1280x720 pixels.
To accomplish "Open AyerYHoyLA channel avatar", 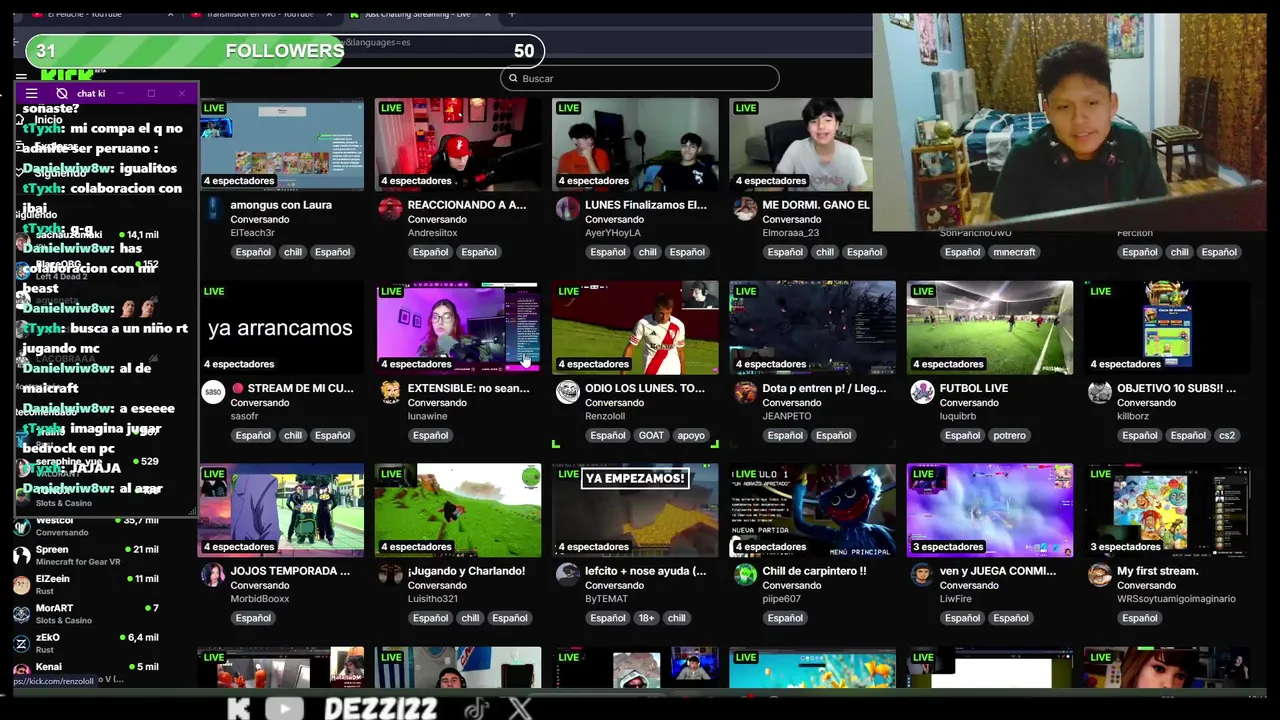I will pyautogui.click(x=567, y=208).
